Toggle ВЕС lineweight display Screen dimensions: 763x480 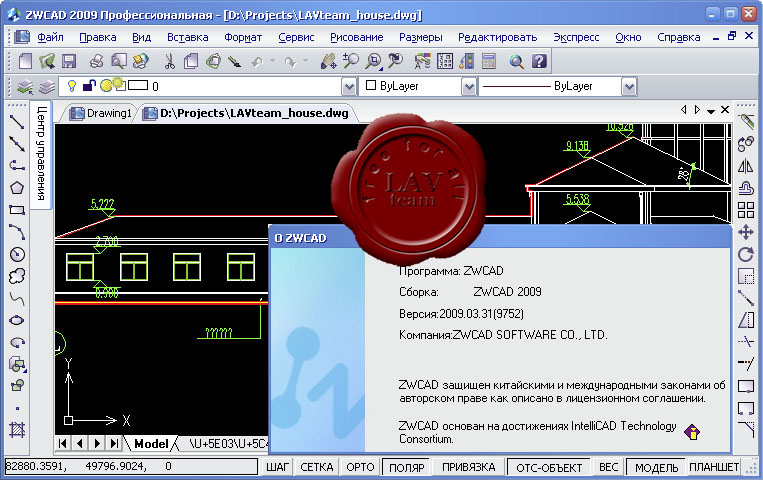click(x=608, y=467)
